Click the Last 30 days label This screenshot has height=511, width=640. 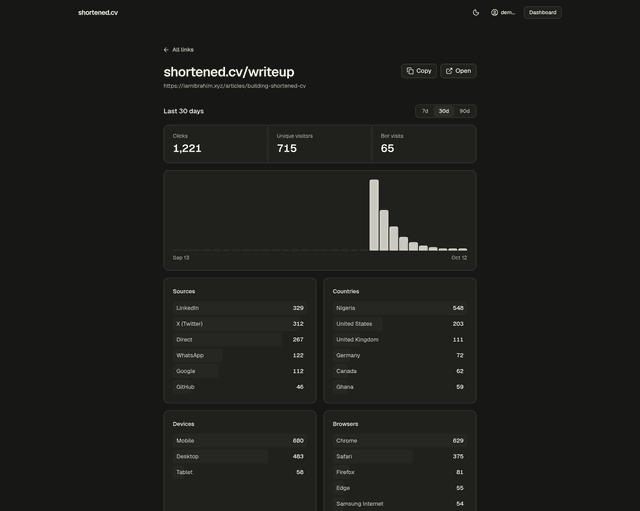coord(184,111)
